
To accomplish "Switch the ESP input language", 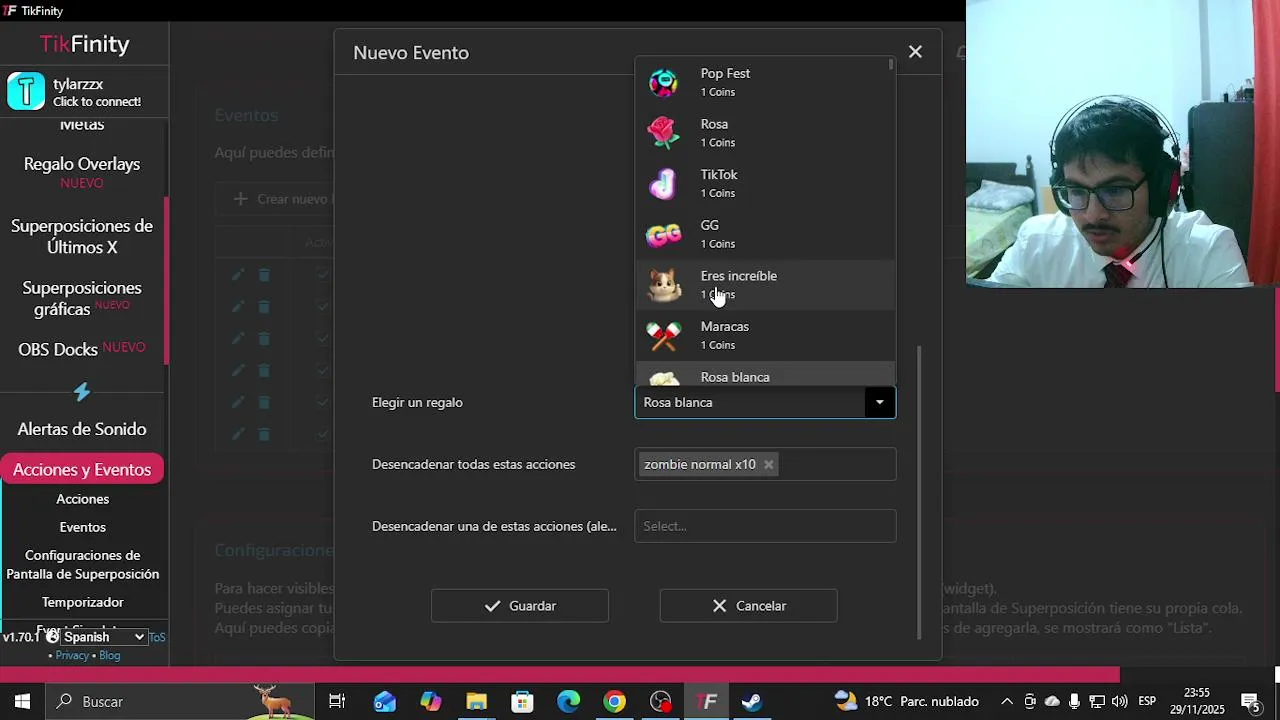I will (x=1147, y=702).
